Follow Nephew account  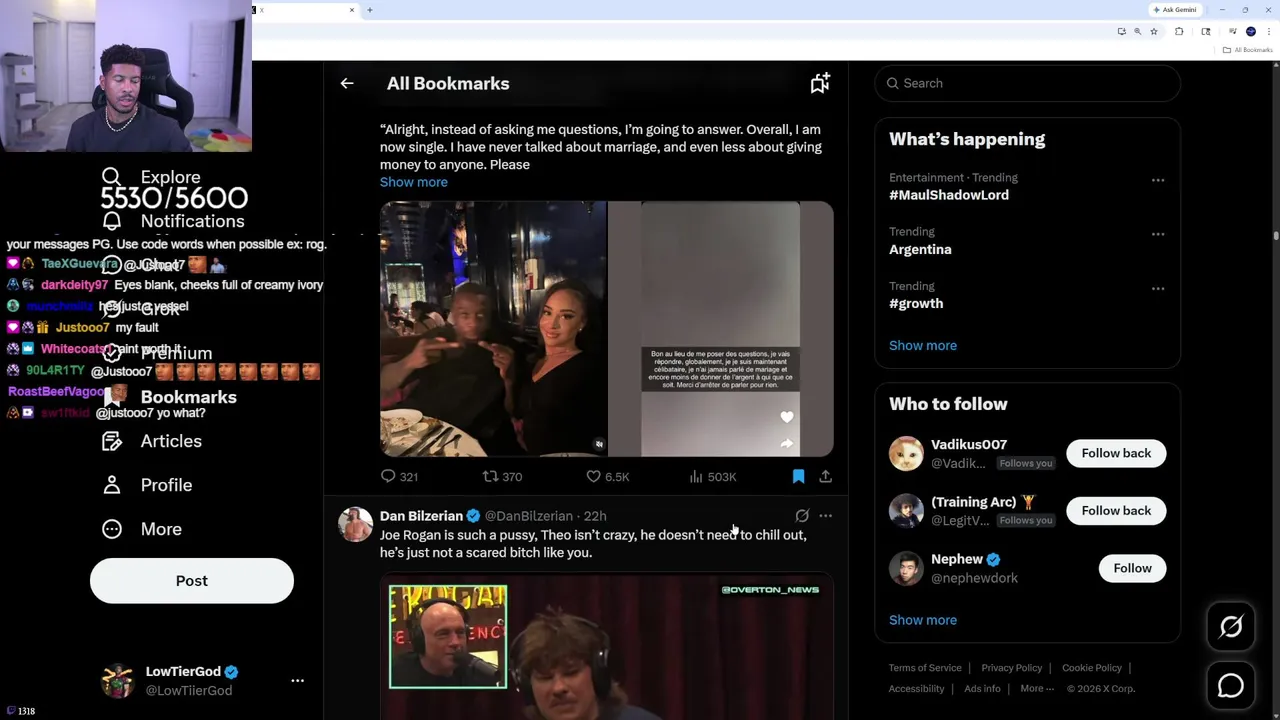click(x=1132, y=568)
